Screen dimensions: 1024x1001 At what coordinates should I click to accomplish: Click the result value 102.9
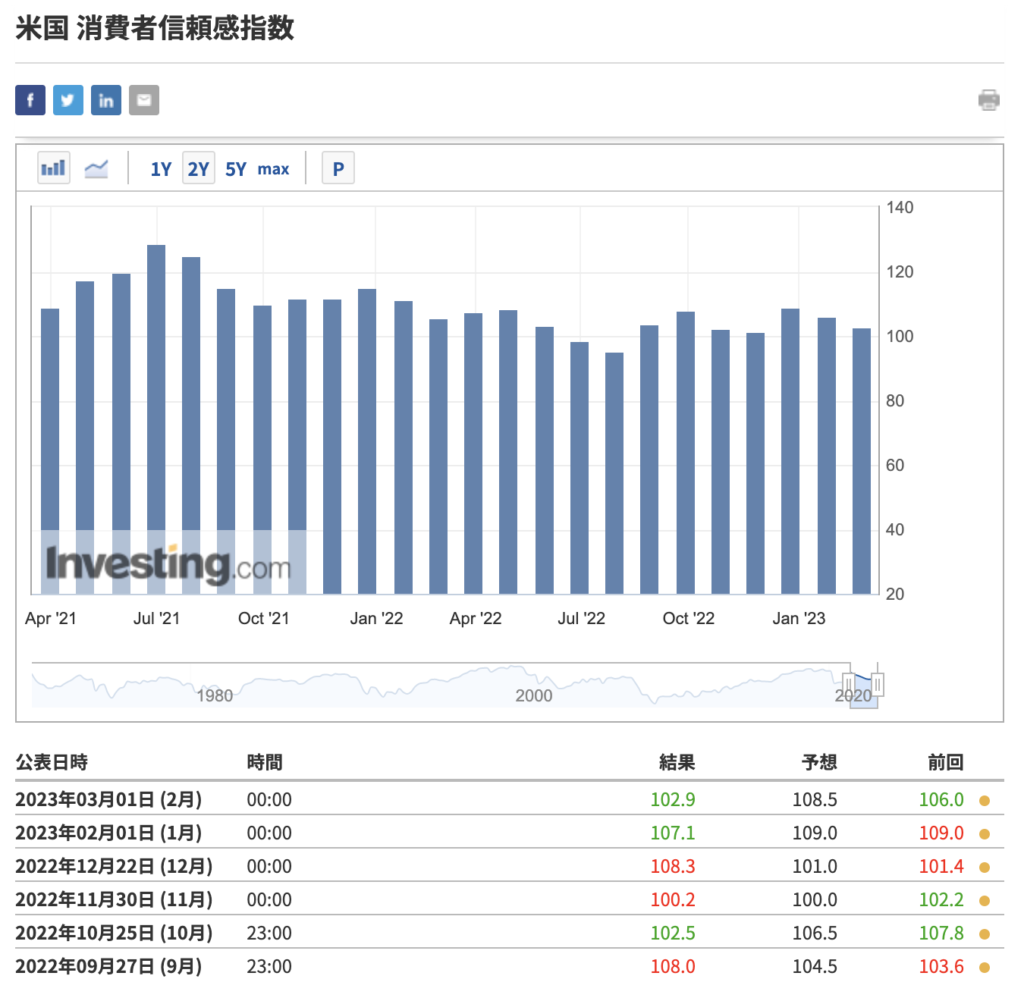(x=673, y=799)
